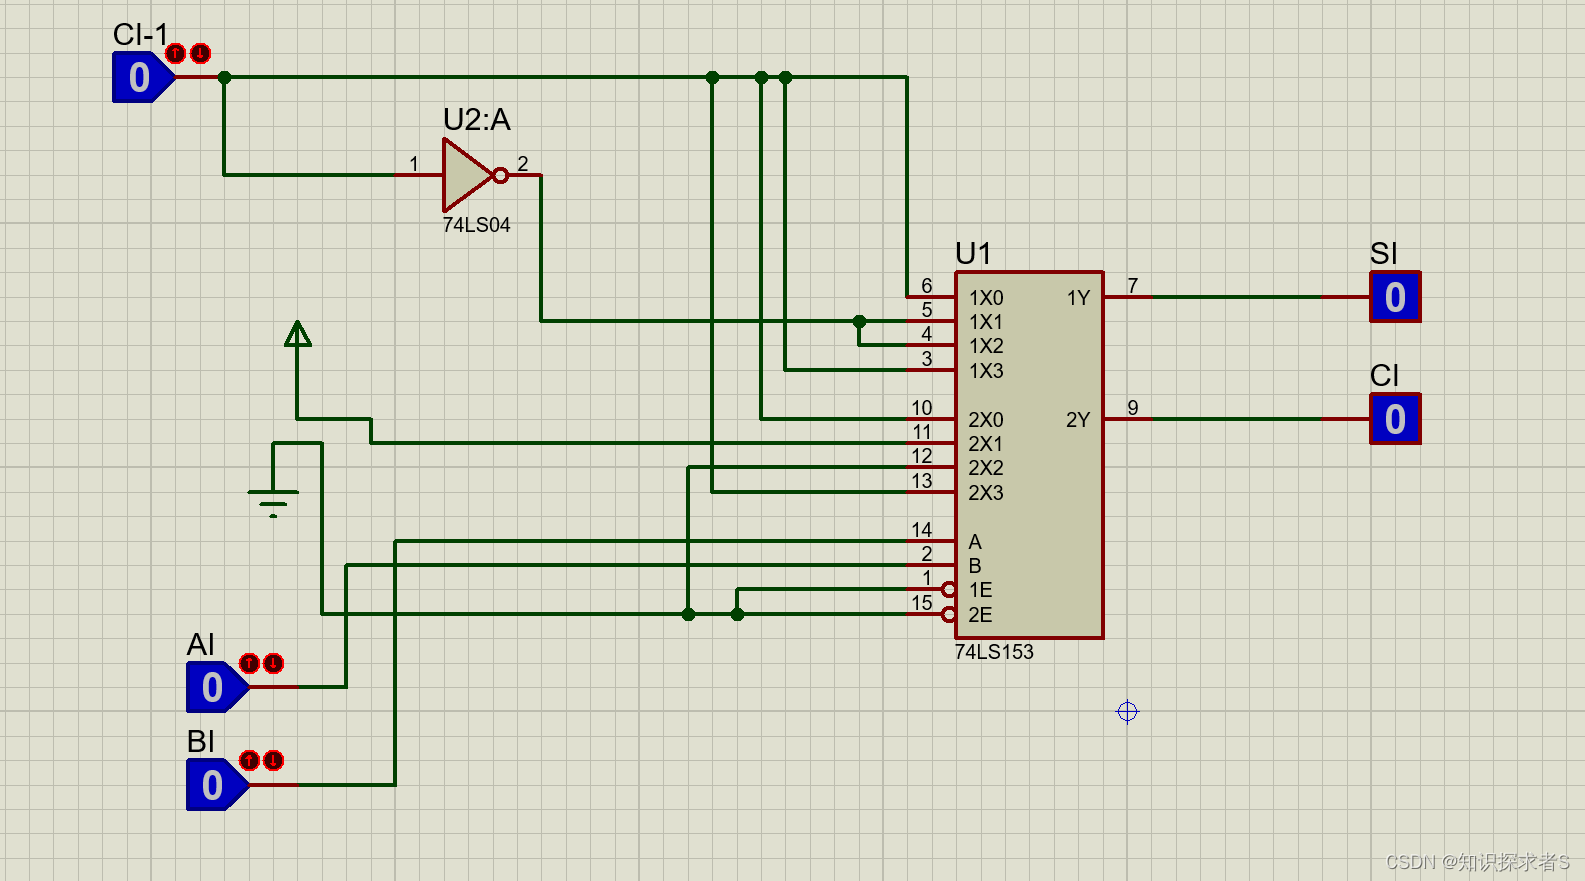Viewport: 1585px width, 881px height.
Task: Click the up arrow on AI input
Action: point(250,663)
